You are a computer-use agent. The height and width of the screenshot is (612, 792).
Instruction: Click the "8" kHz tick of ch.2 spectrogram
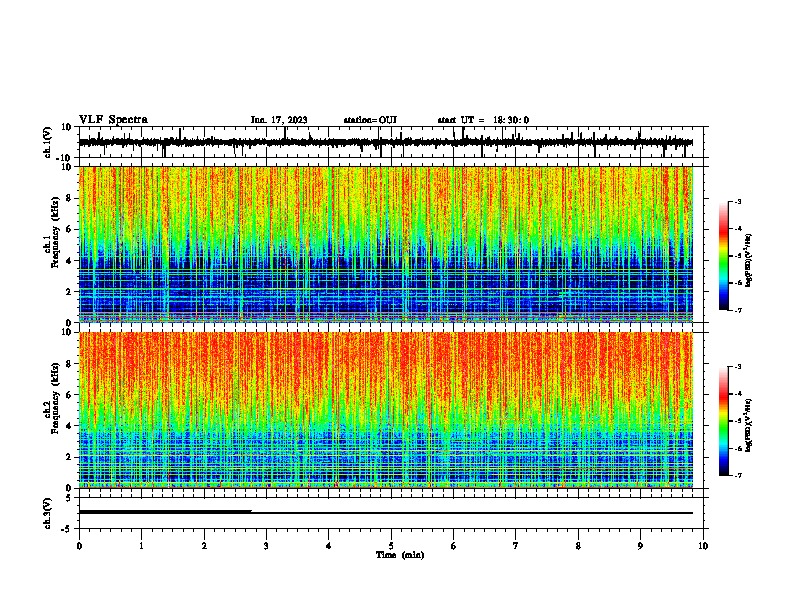(69, 364)
